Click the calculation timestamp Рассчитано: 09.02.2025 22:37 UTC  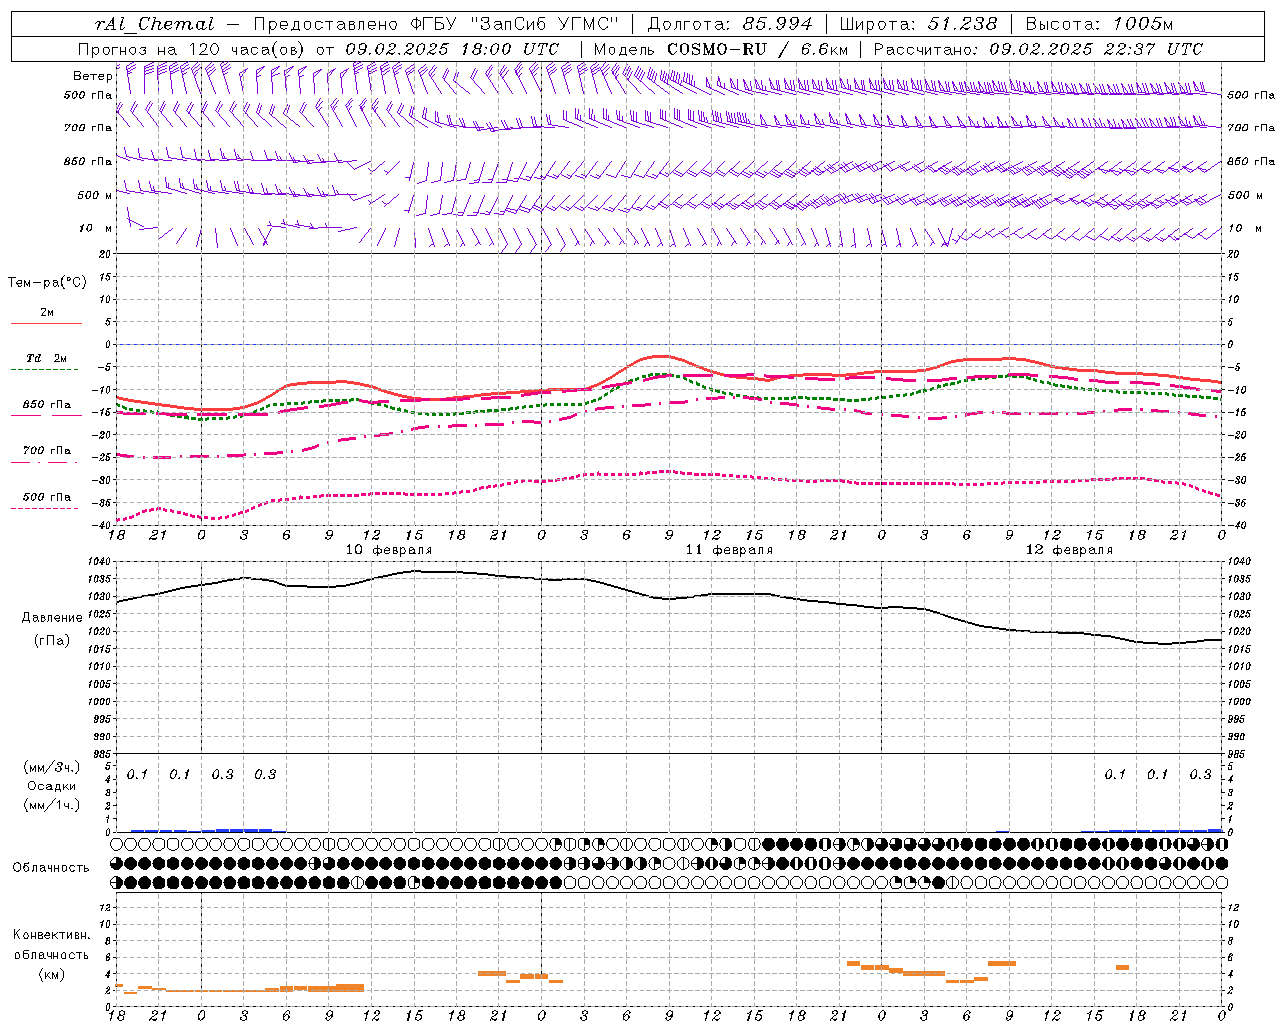tap(1038, 49)
